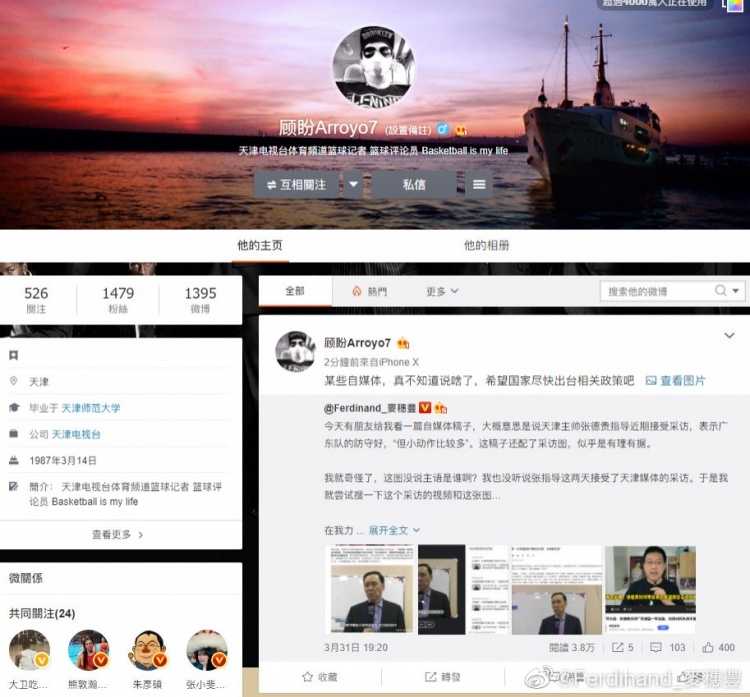This screenshot has height=697, width=750.
Task: Open the search options arrow in the search box
Action: (x=736, y=290)
